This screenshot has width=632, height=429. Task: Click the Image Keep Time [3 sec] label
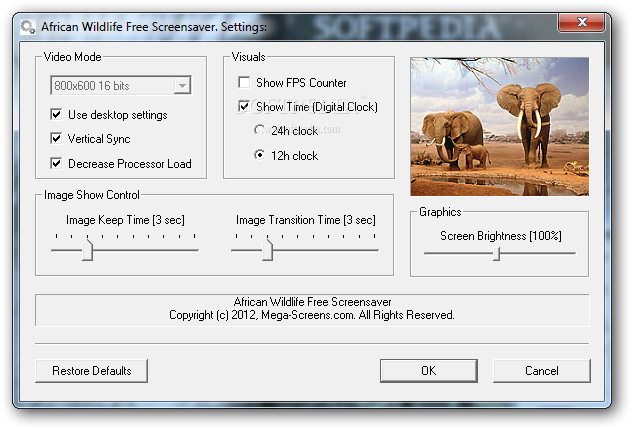125,220
